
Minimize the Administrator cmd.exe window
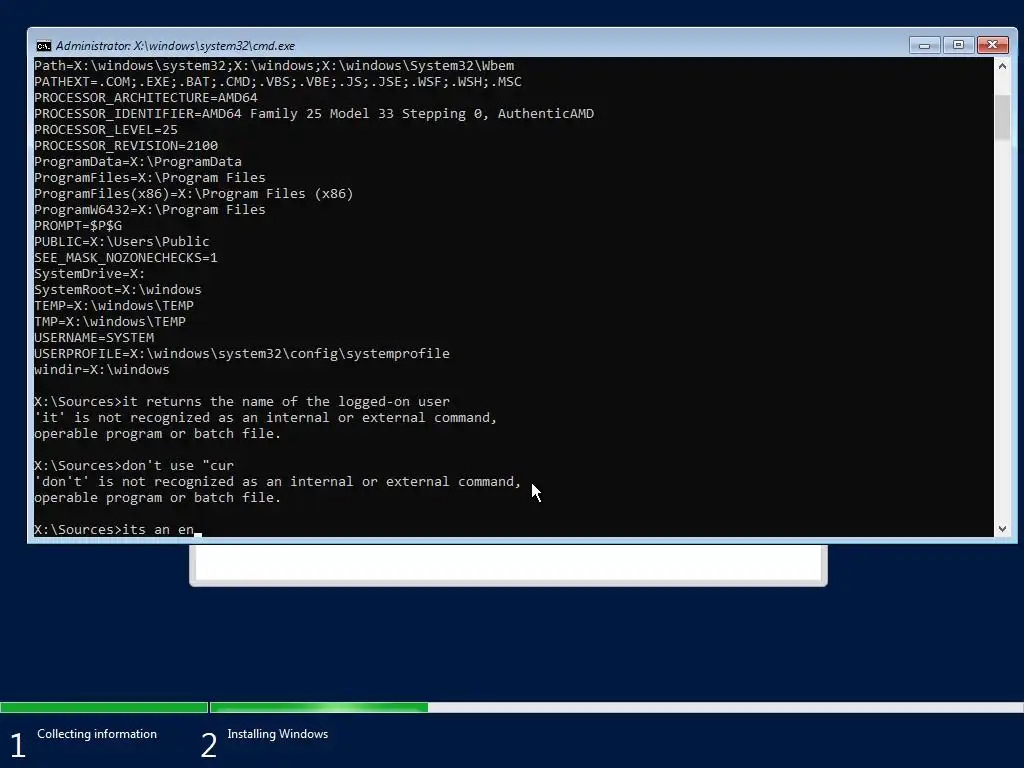pyautogui.click(x=924, y=45)
